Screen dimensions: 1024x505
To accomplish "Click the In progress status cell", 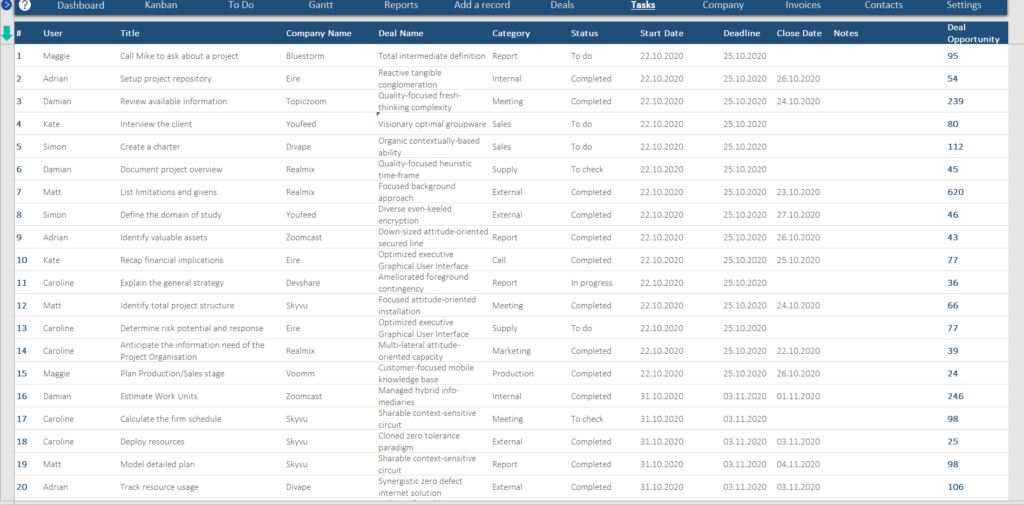I will [x=590, y=283].
